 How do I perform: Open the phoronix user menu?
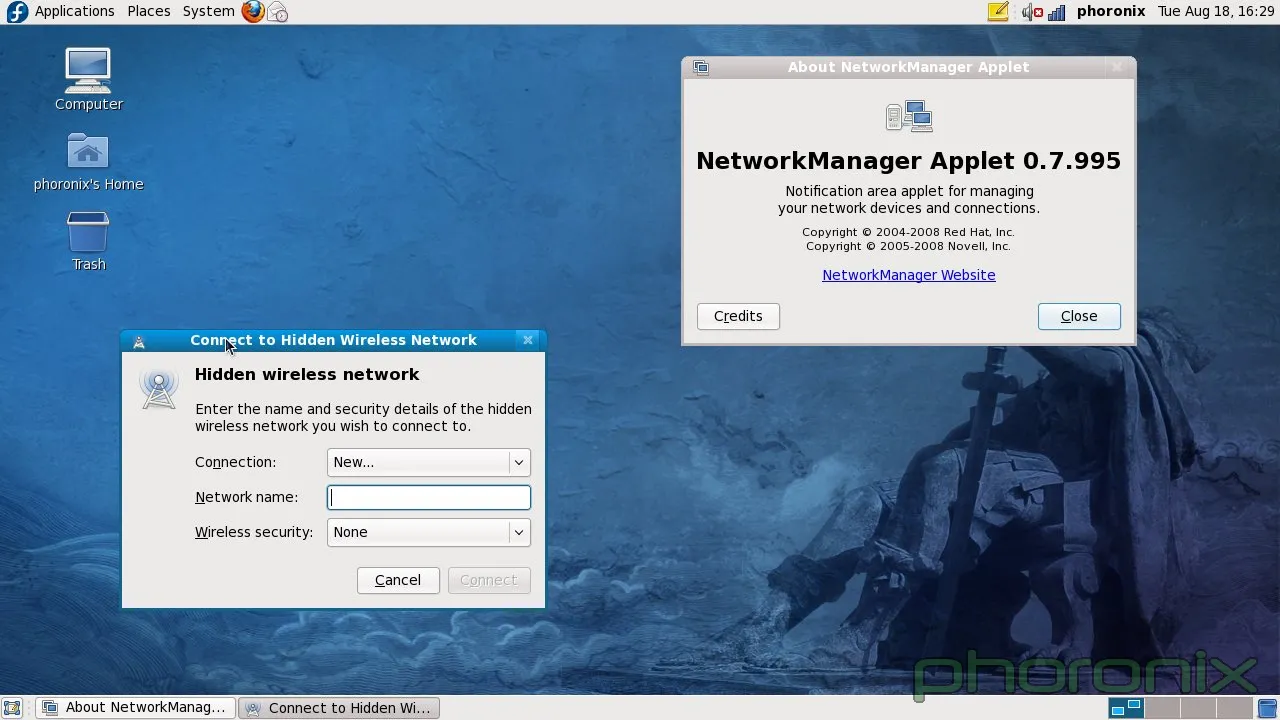click(x=1111, y=12)
